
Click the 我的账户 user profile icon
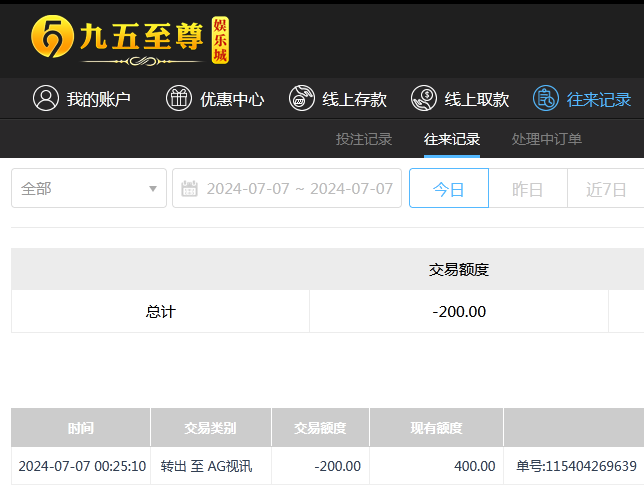tap(46, 98)
